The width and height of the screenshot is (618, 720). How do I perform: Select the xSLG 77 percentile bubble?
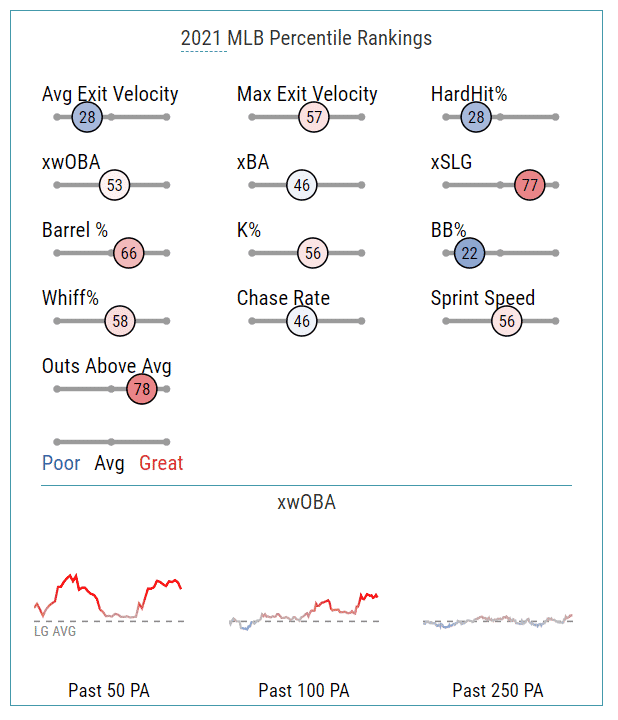point(530,185)
